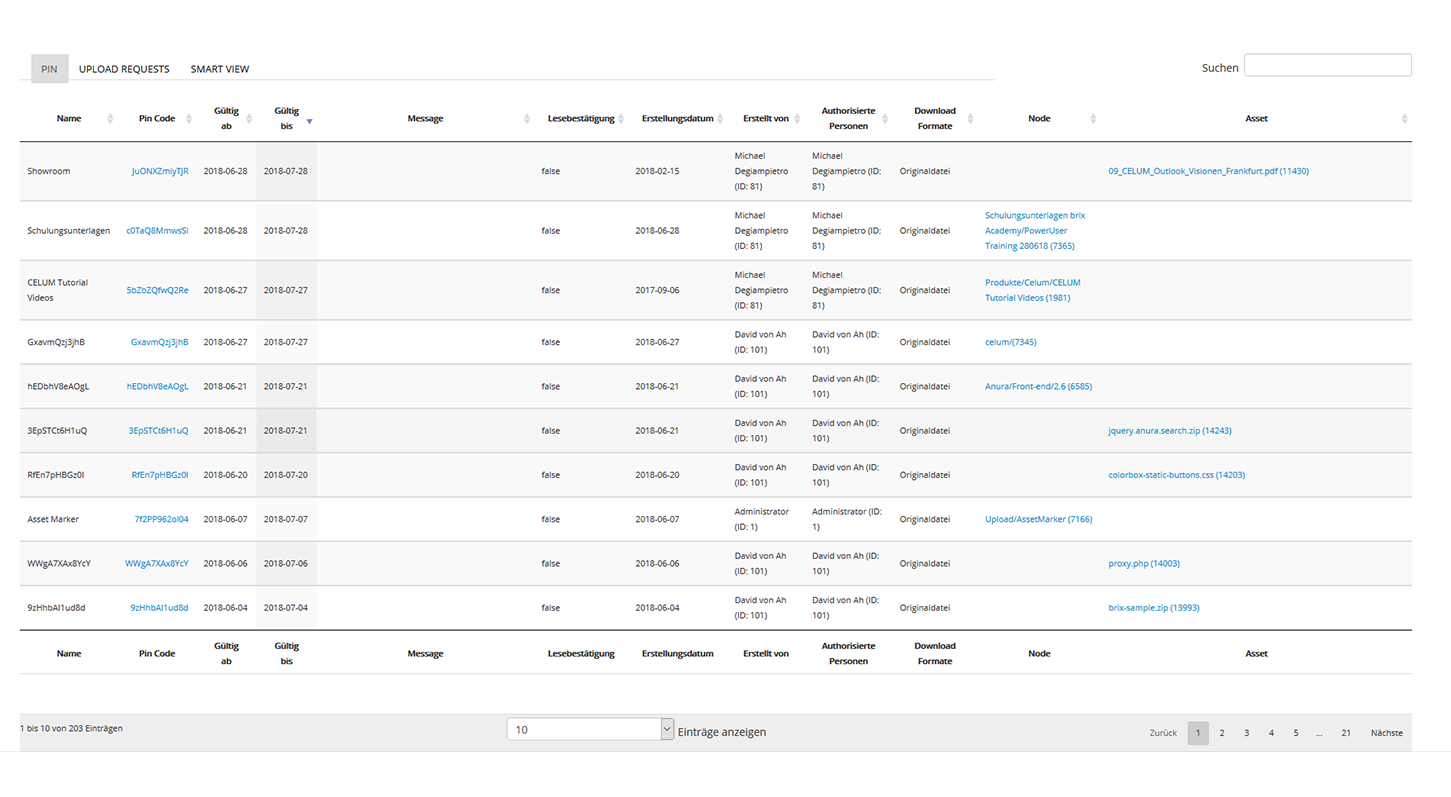Viewport: 1451px width, 797px height.
Task: Open asset proxy.php (14003)
Action: (x=1144, y=564)
